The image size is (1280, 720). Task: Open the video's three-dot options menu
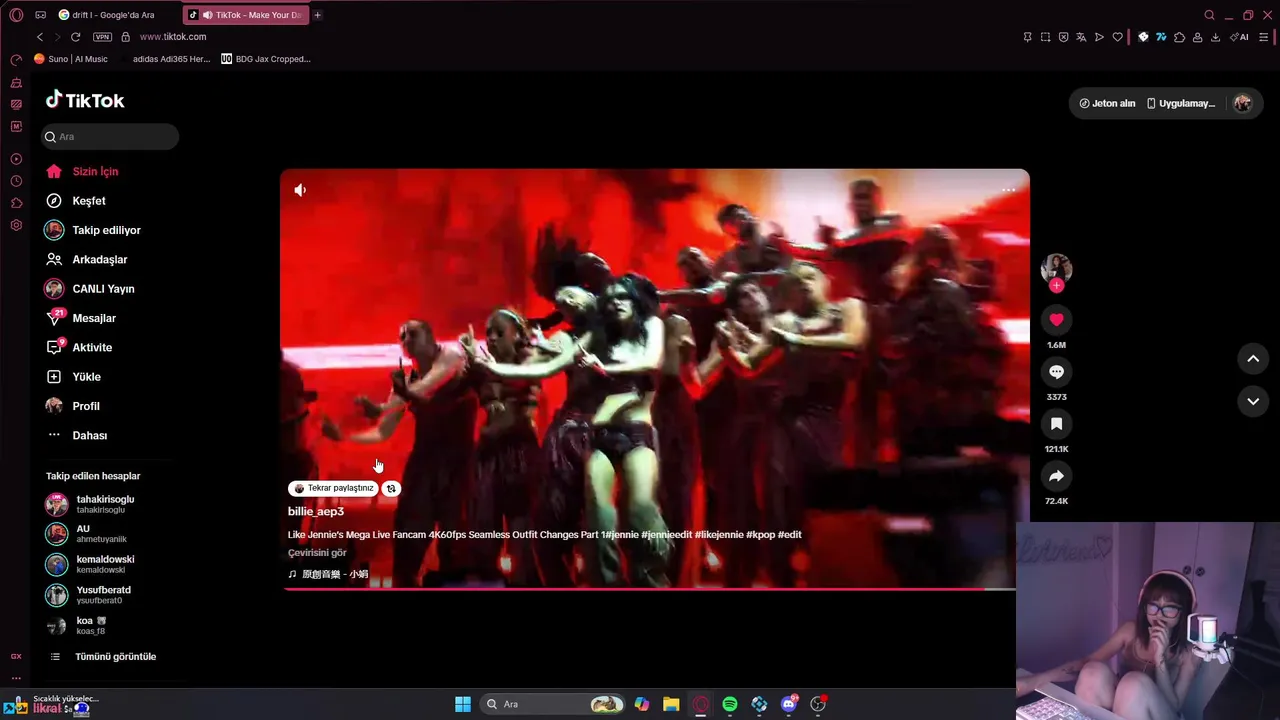coord(1008,190)
